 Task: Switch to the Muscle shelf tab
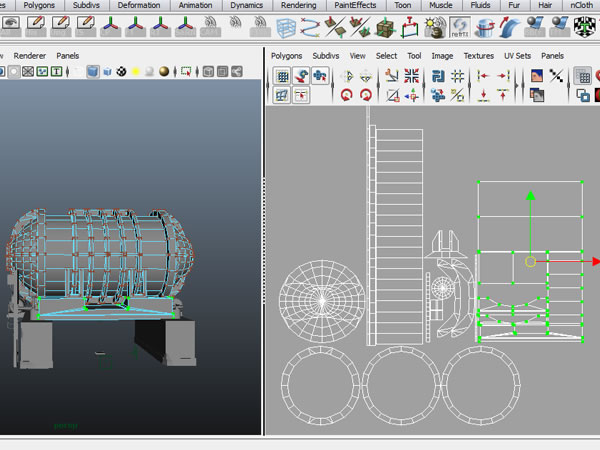coord(441,5)
